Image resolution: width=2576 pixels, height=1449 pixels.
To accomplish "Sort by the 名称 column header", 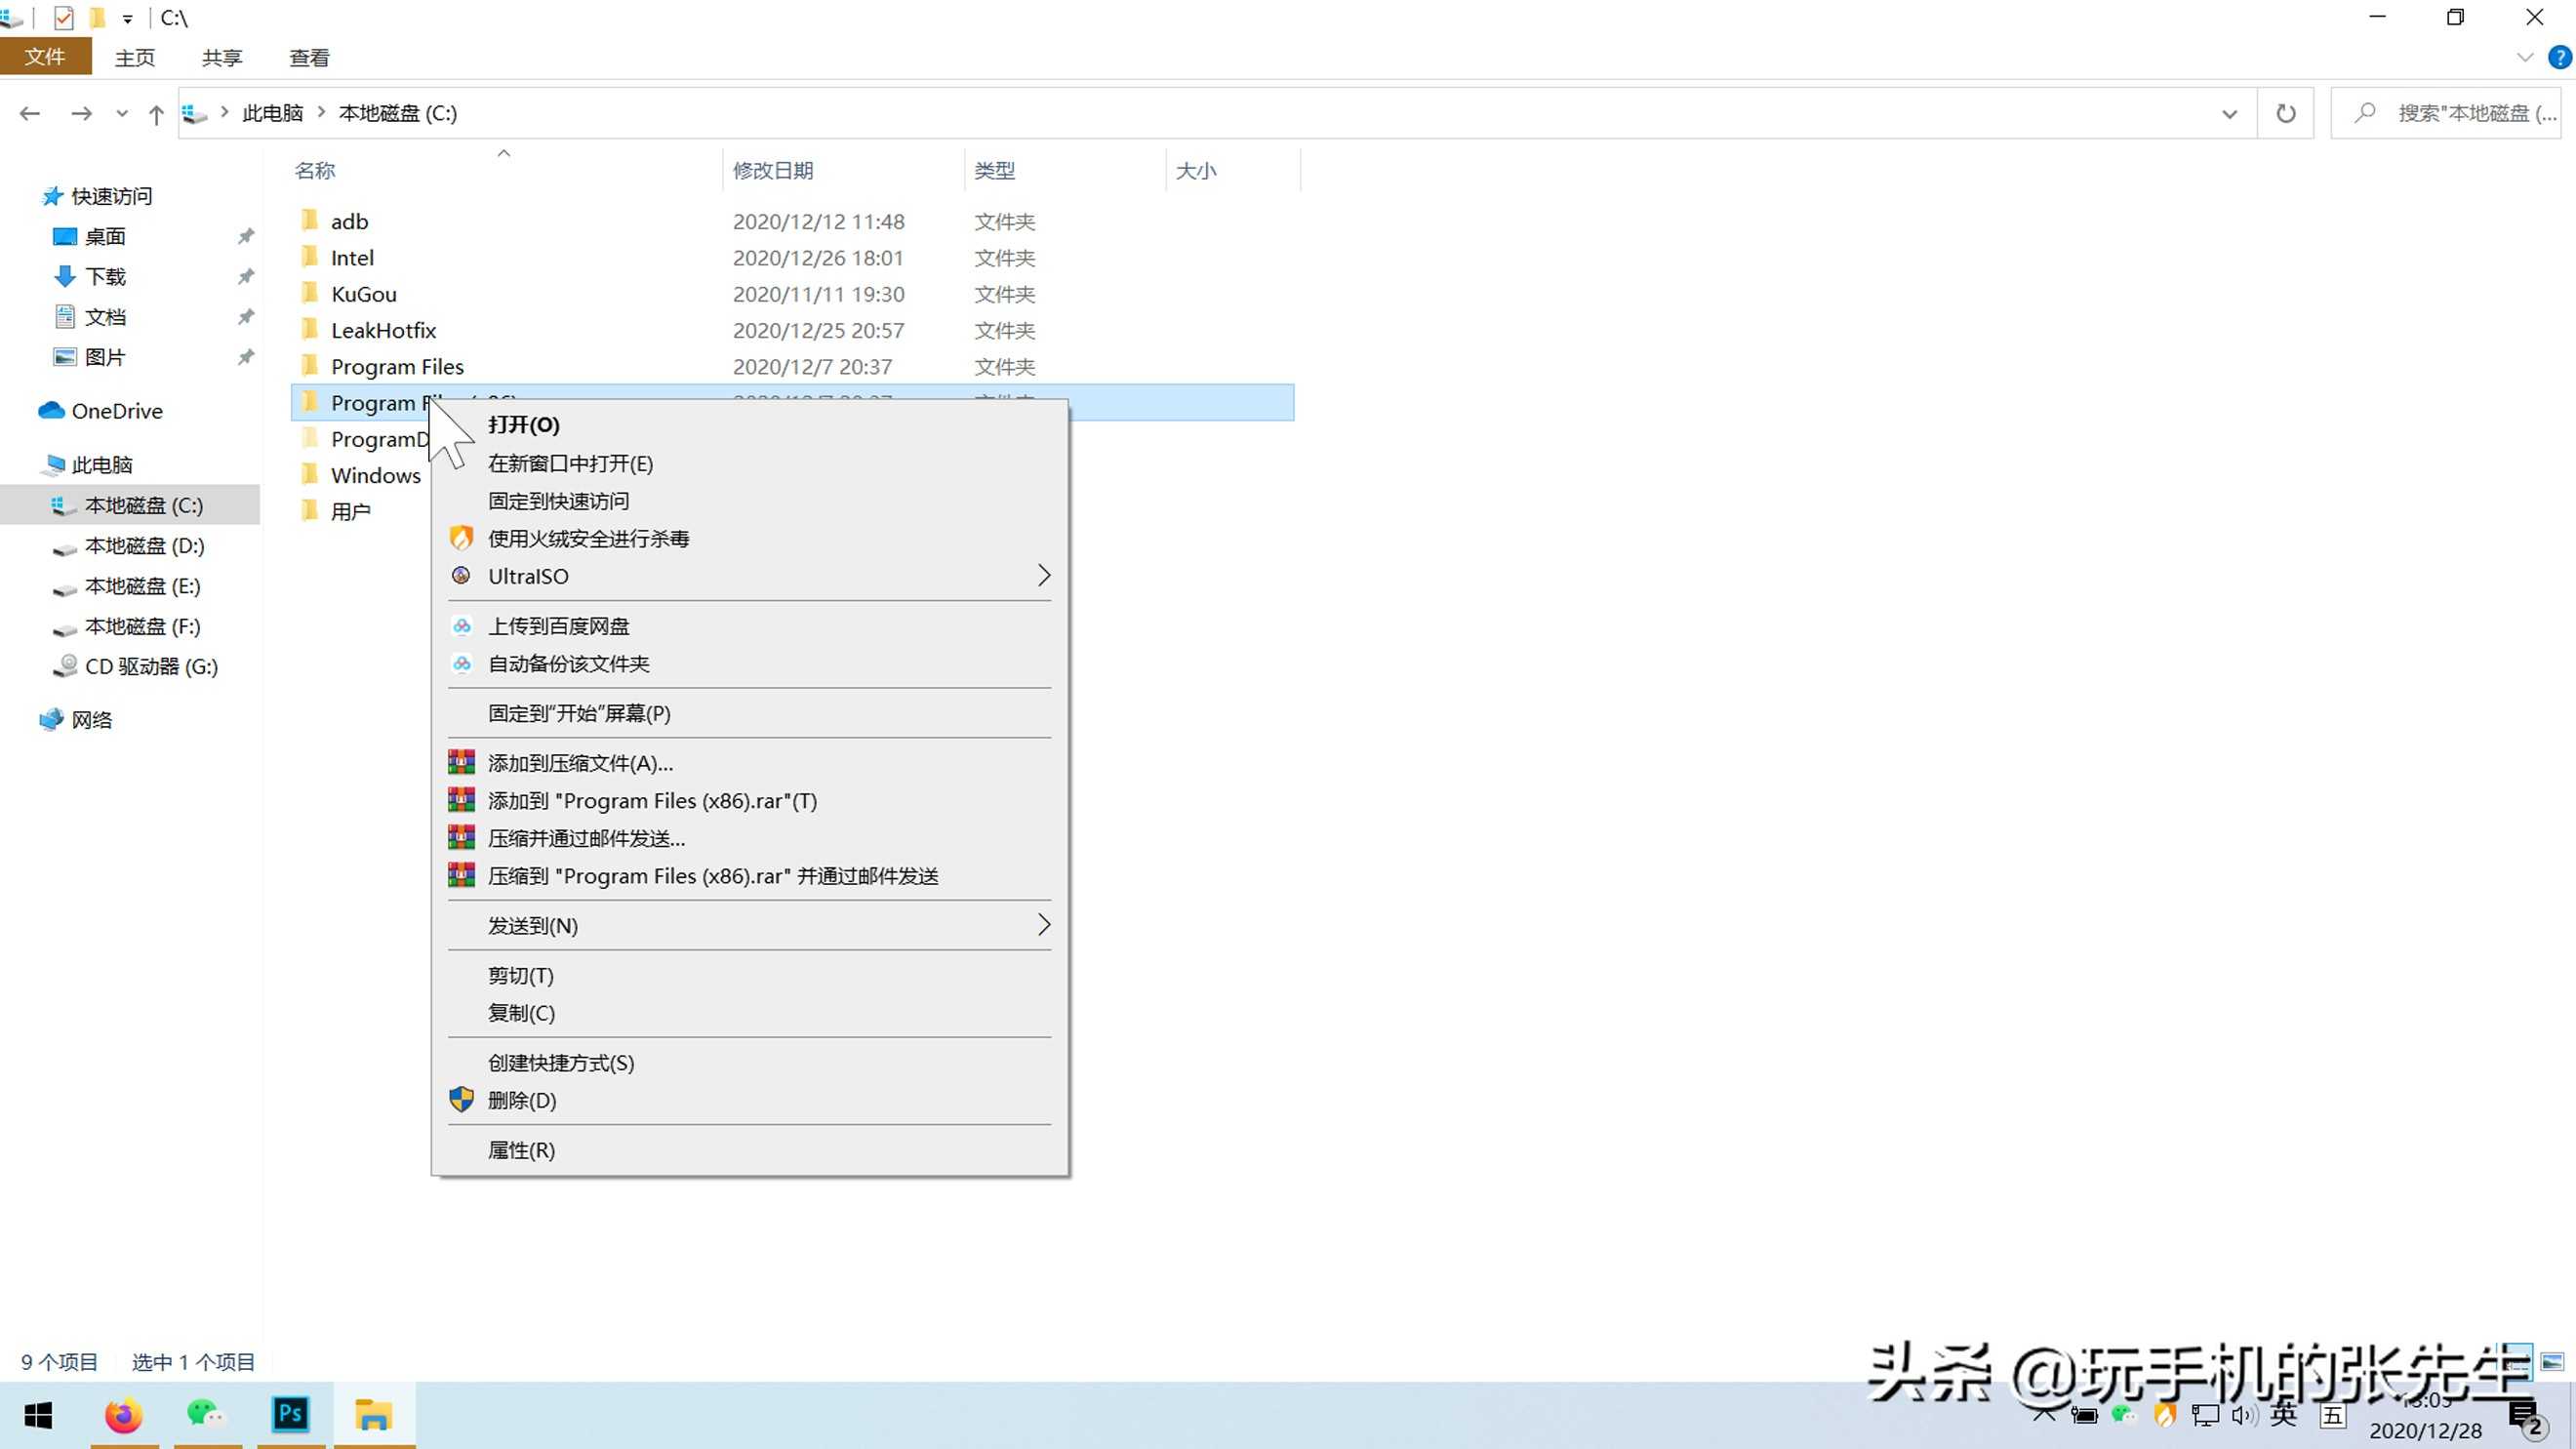I will (315, 171).
